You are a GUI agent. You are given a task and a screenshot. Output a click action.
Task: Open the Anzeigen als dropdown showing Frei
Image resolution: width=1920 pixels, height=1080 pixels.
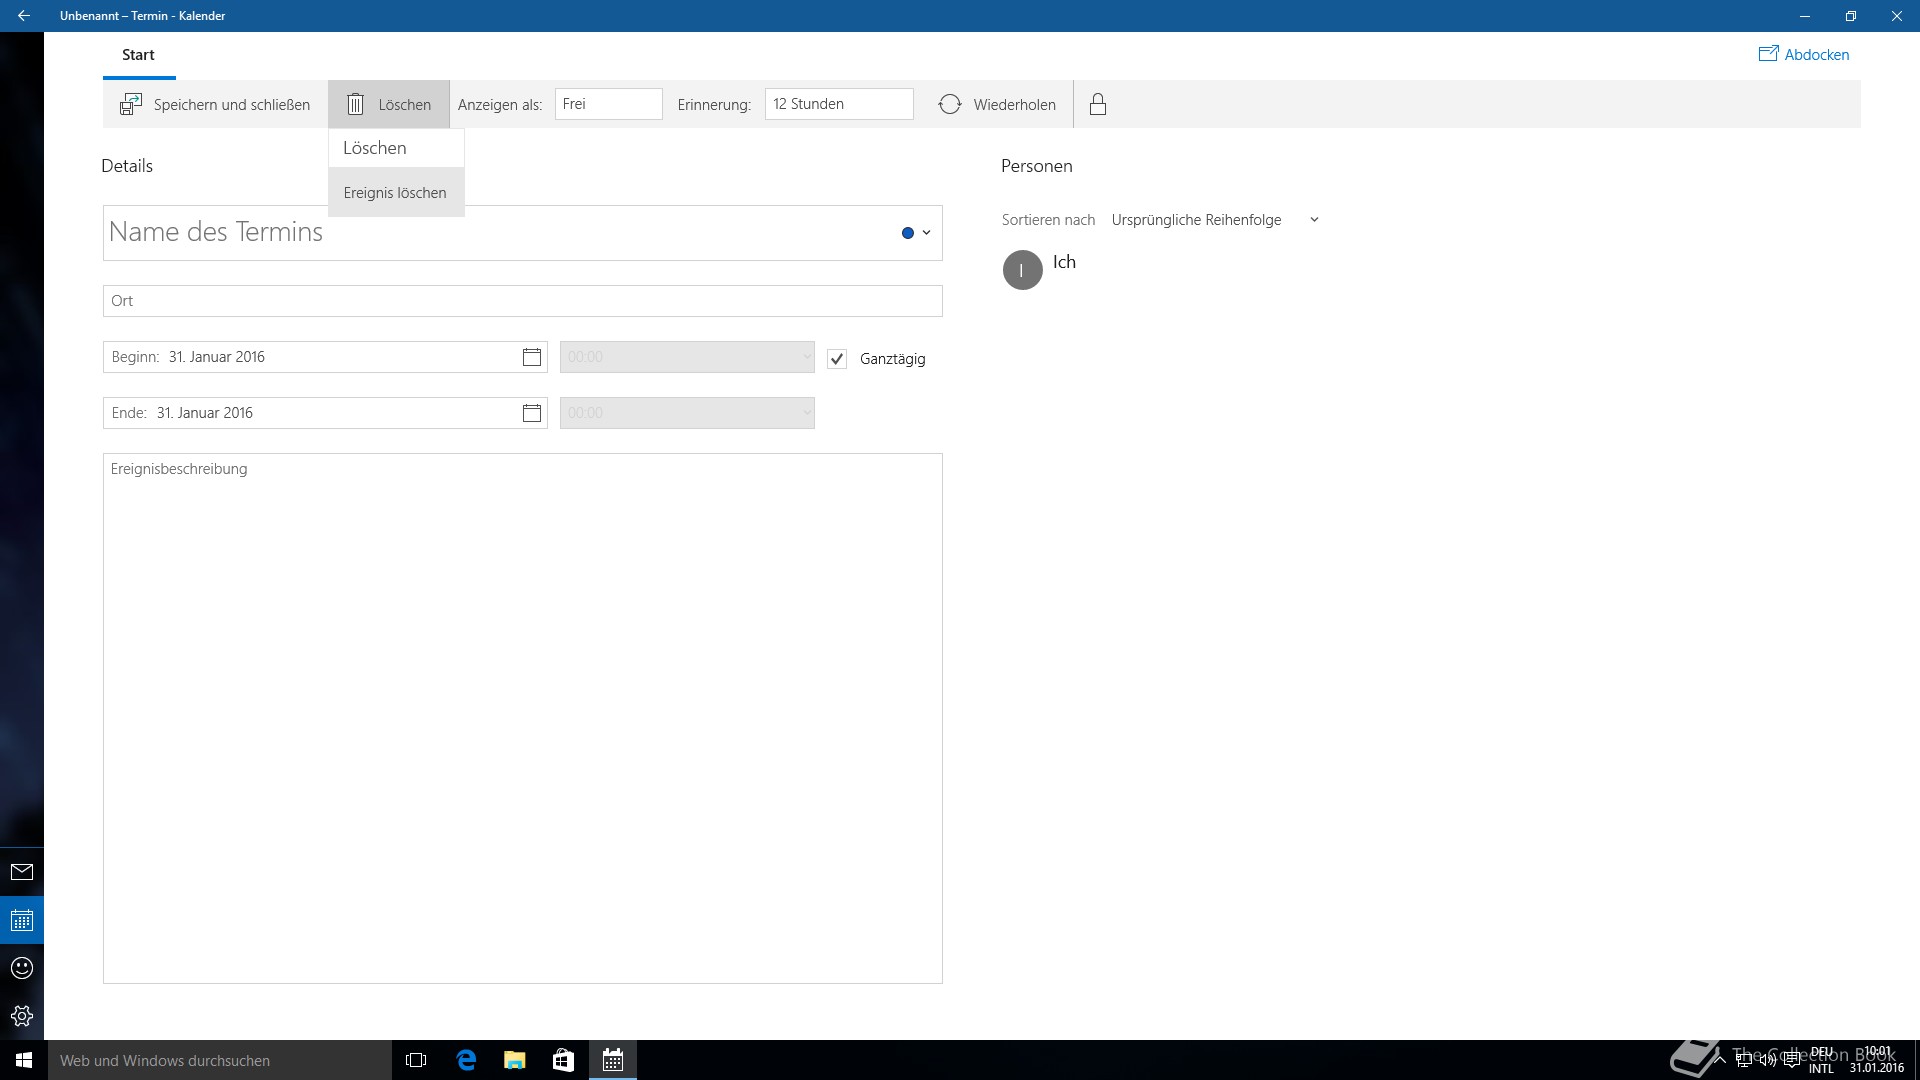click(608, 104)
